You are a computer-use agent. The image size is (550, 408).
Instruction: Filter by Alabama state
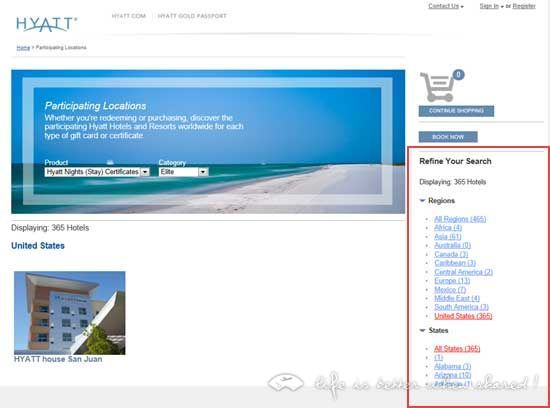tap(452, 366)
